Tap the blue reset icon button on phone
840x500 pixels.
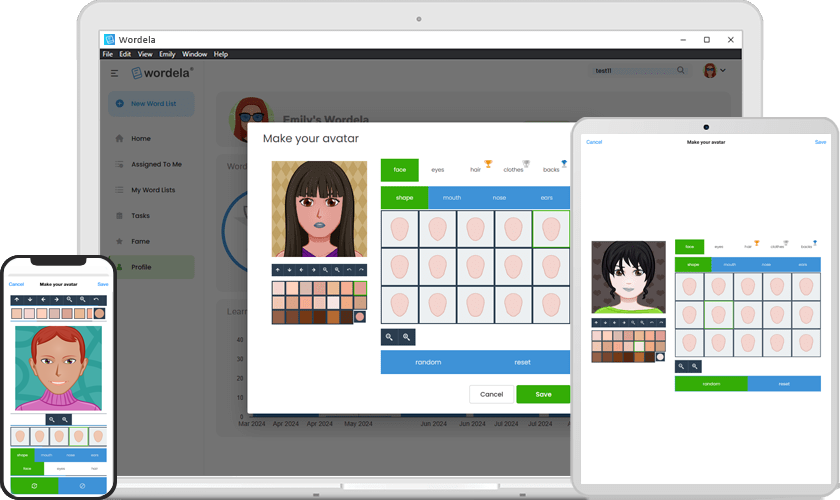82,486
